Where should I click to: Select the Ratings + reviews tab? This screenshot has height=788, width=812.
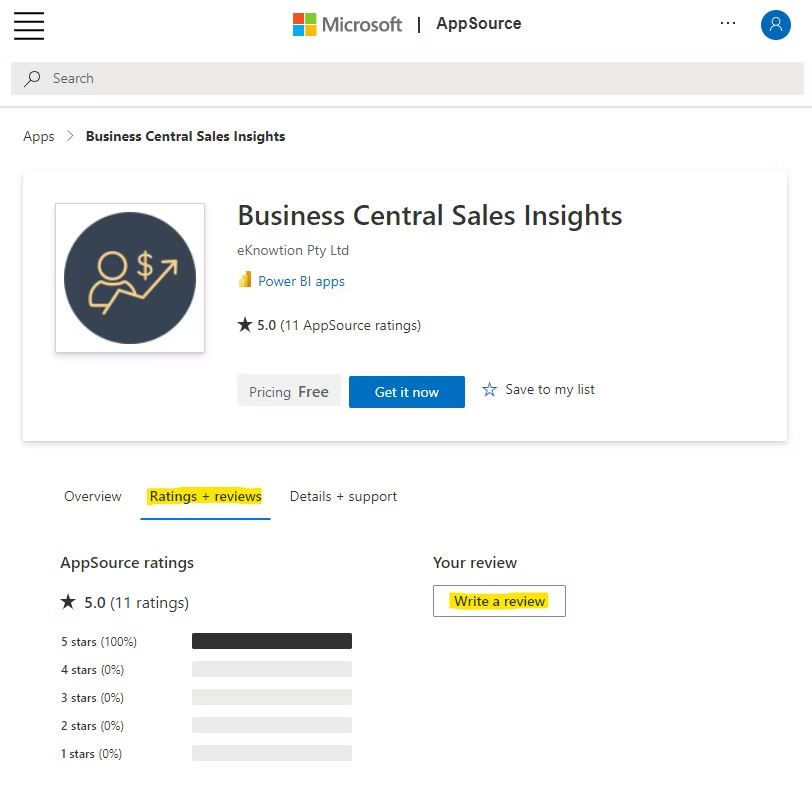(206, 497)
